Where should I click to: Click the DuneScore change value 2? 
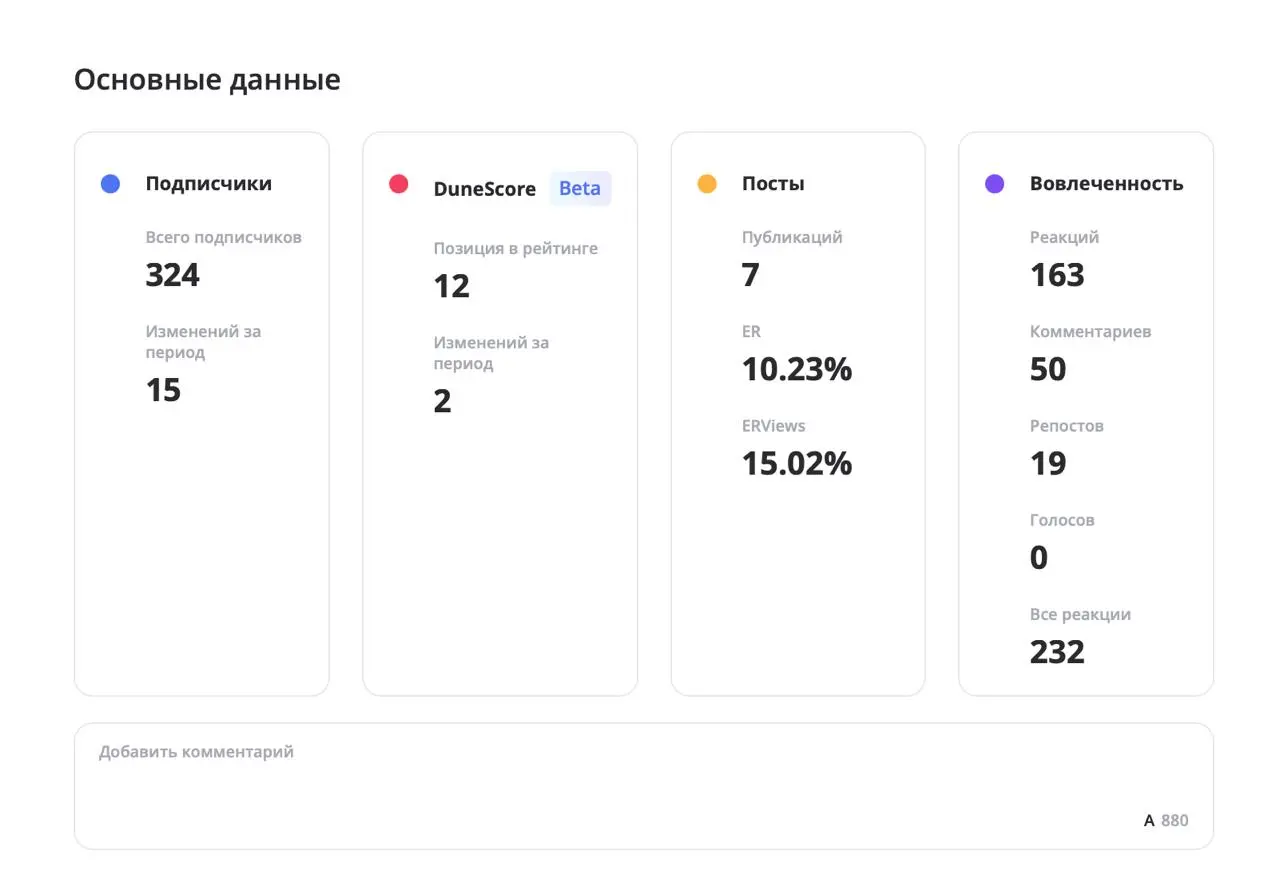(x=443, y=401)
